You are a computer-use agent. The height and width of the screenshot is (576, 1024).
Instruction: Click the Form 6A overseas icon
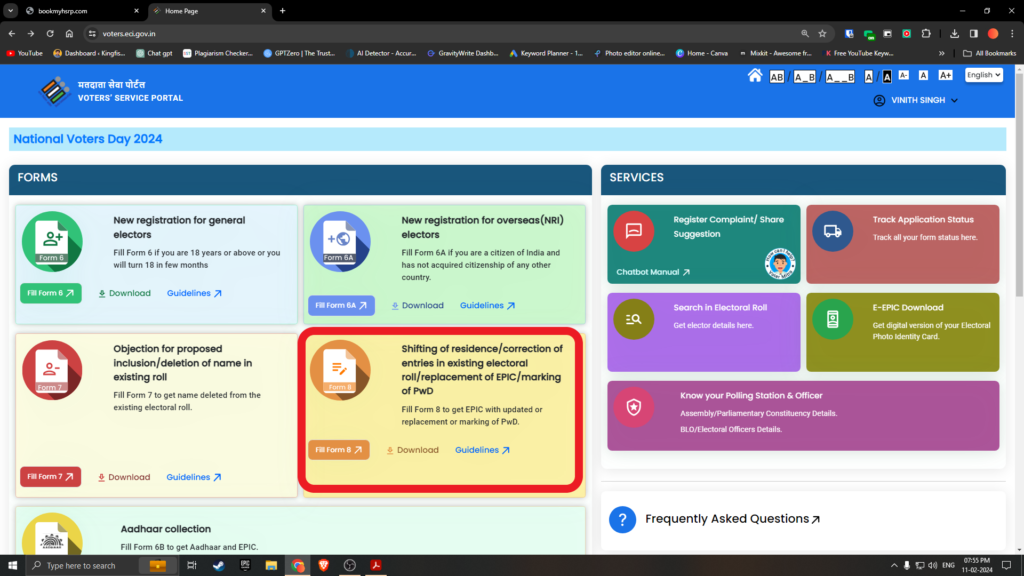340,242
